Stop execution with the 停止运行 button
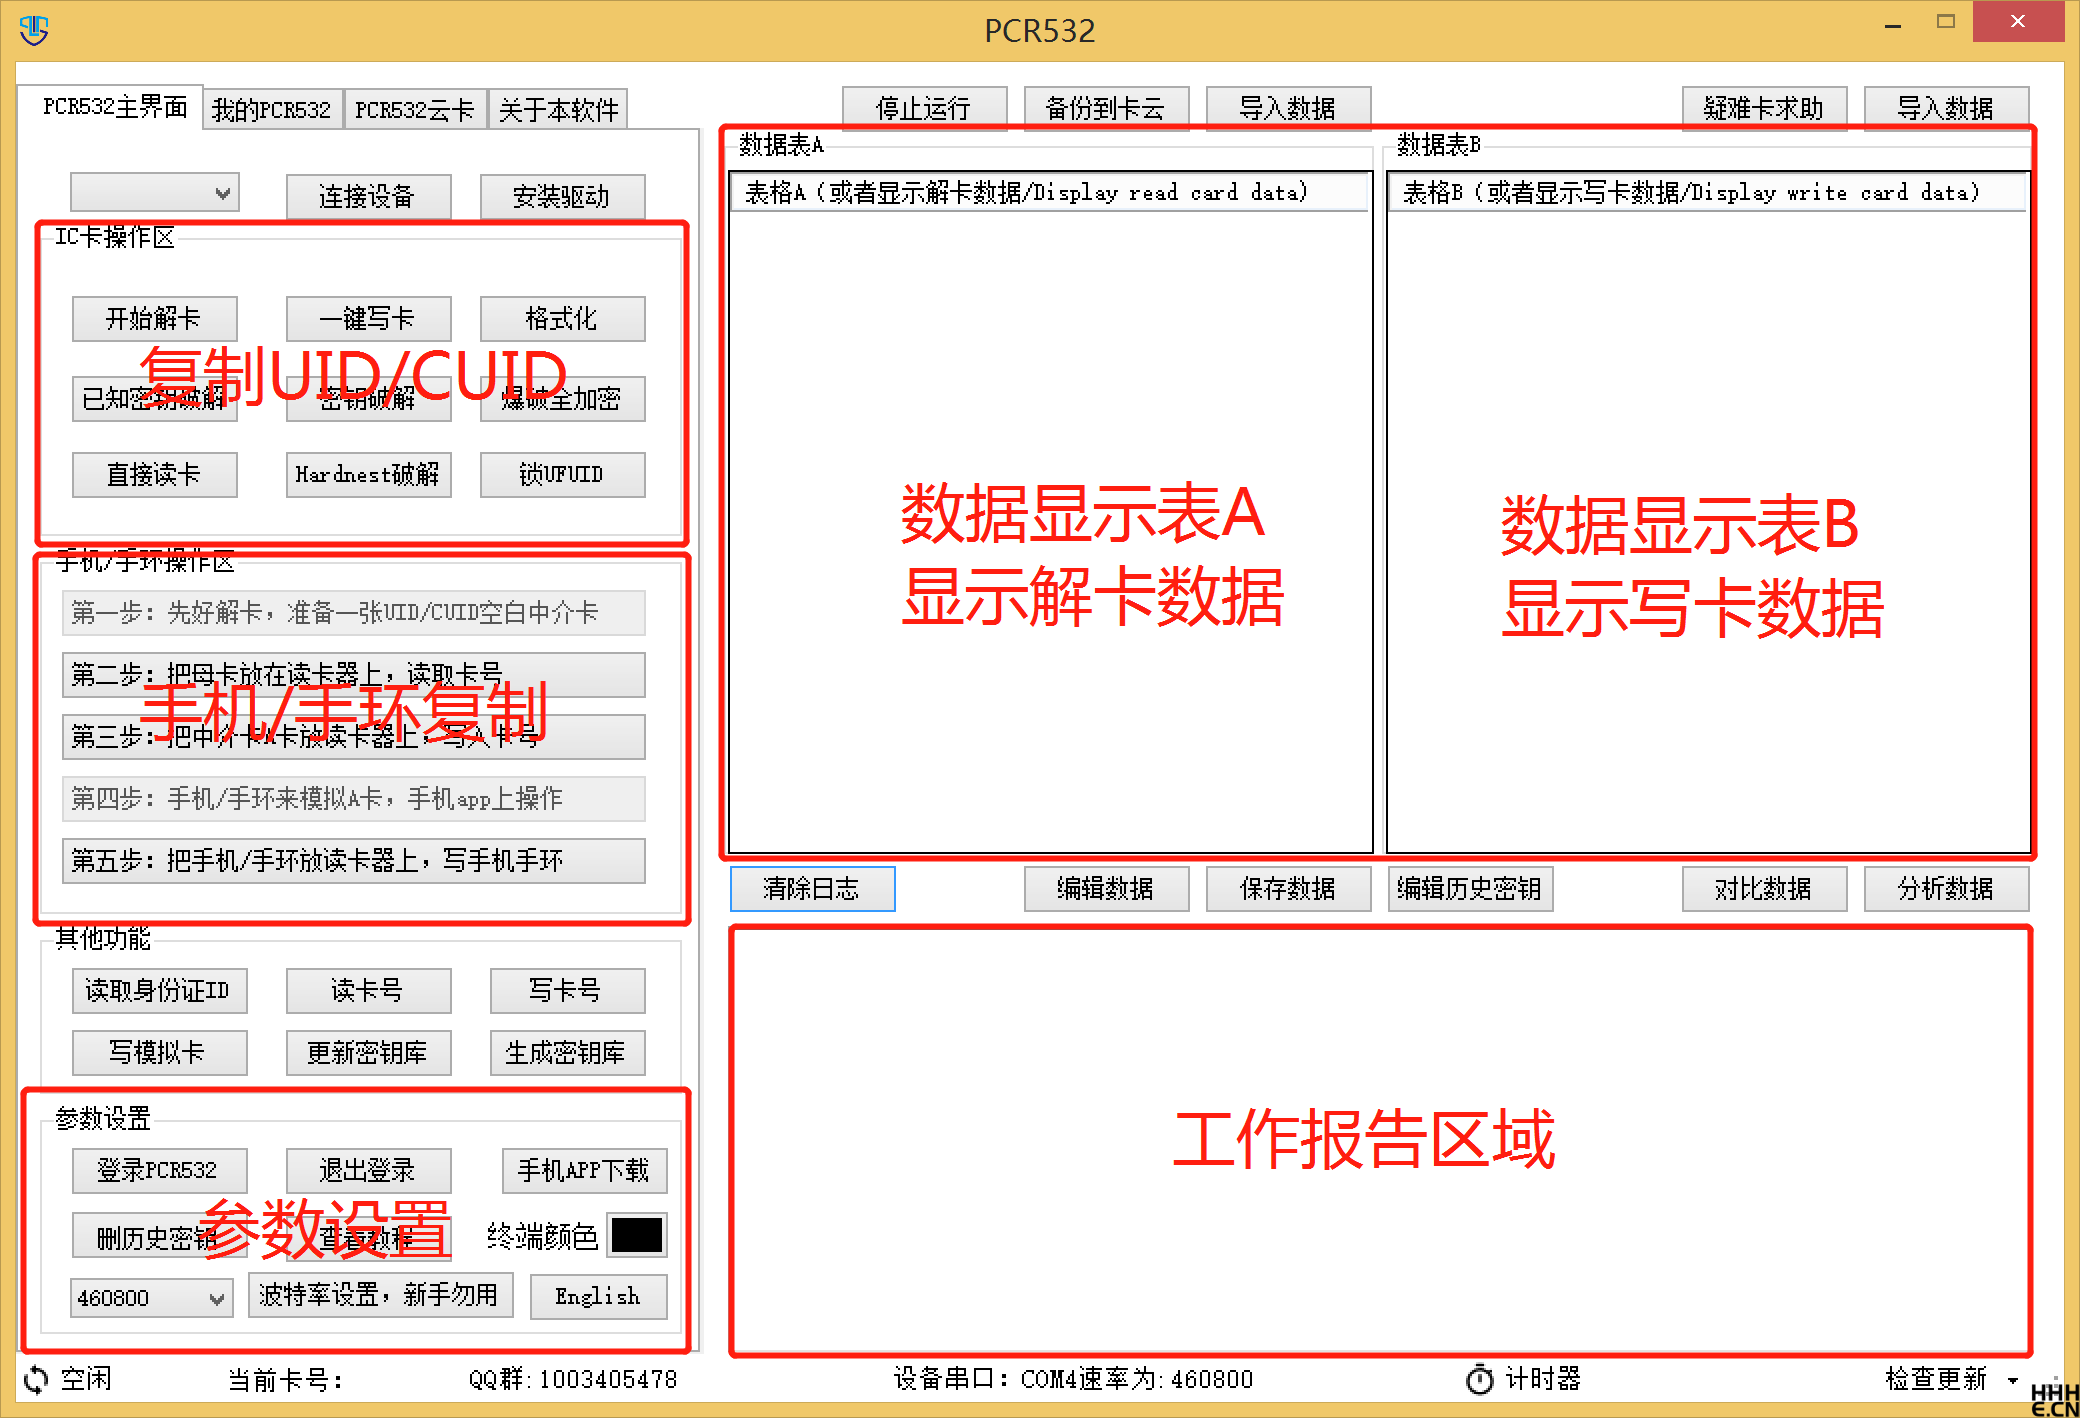 [x=924, y=107]
